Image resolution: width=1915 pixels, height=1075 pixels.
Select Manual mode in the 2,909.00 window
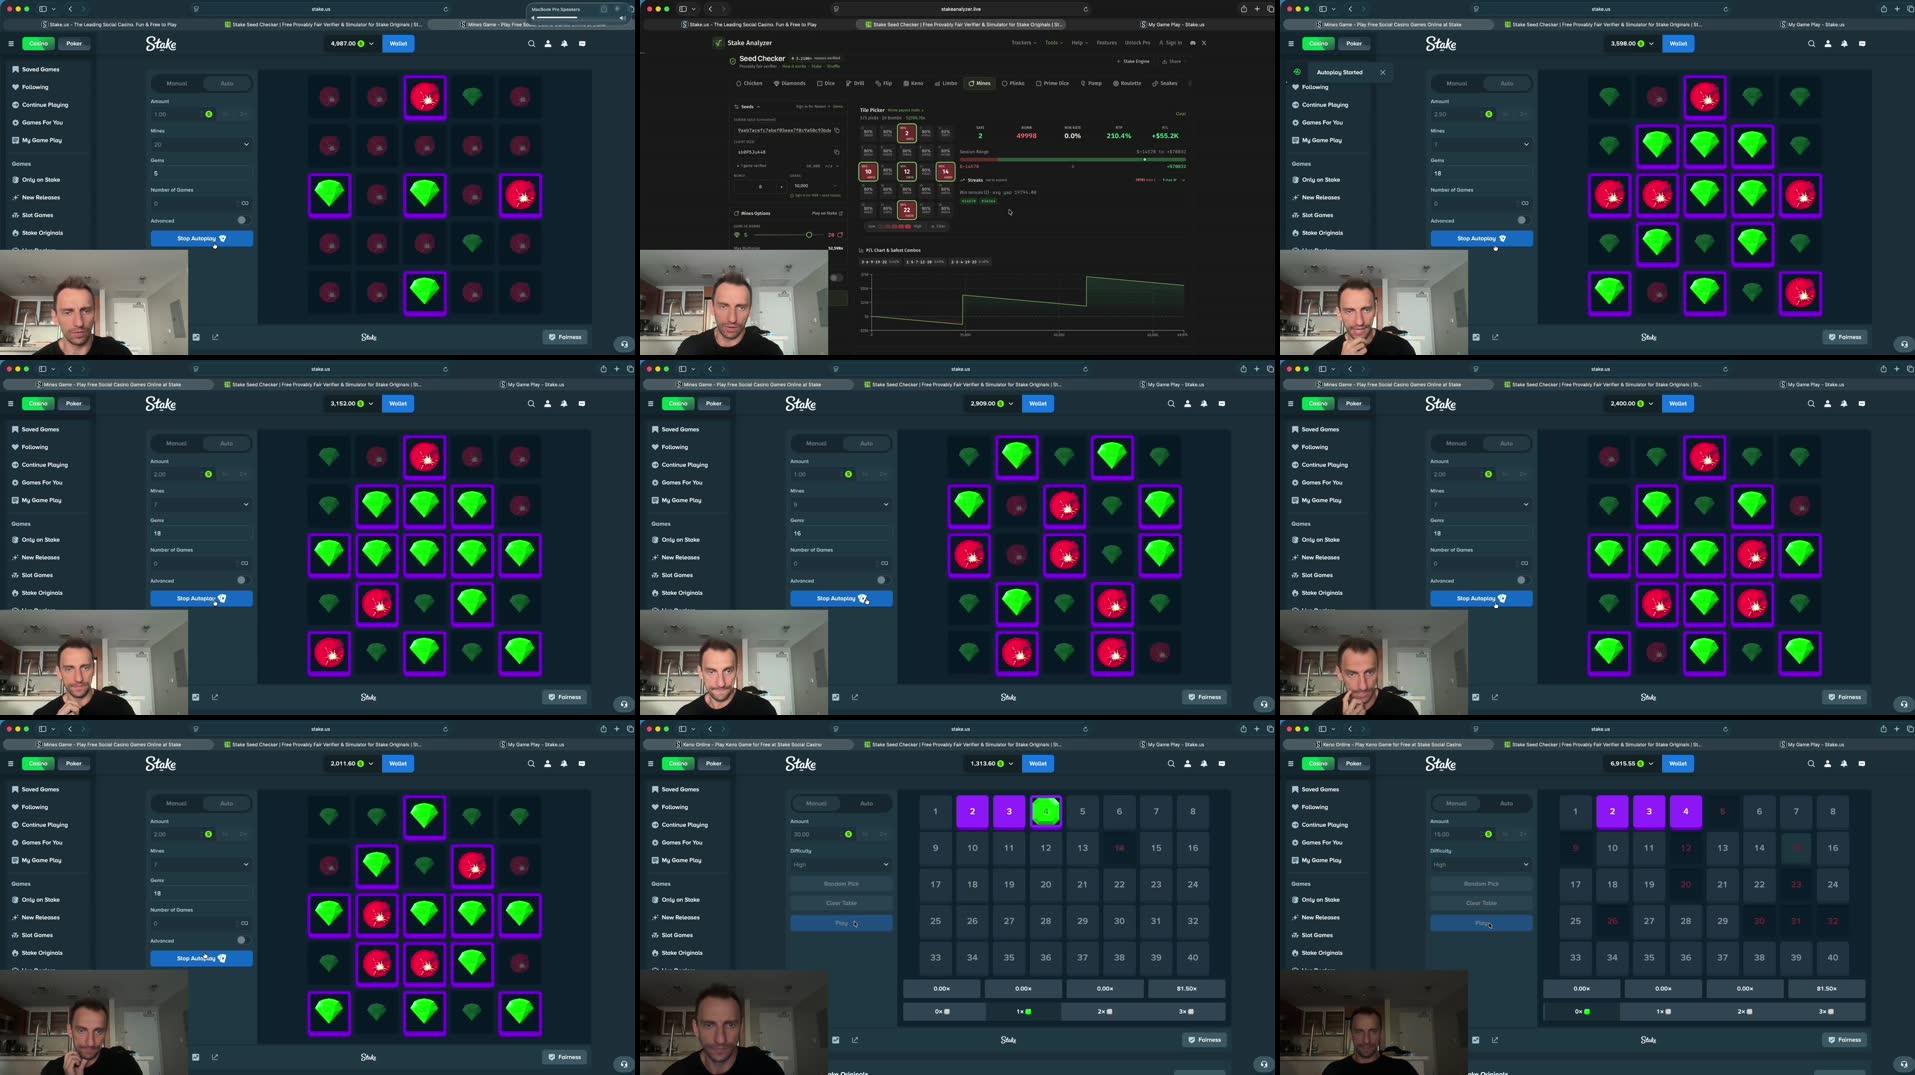816,443
